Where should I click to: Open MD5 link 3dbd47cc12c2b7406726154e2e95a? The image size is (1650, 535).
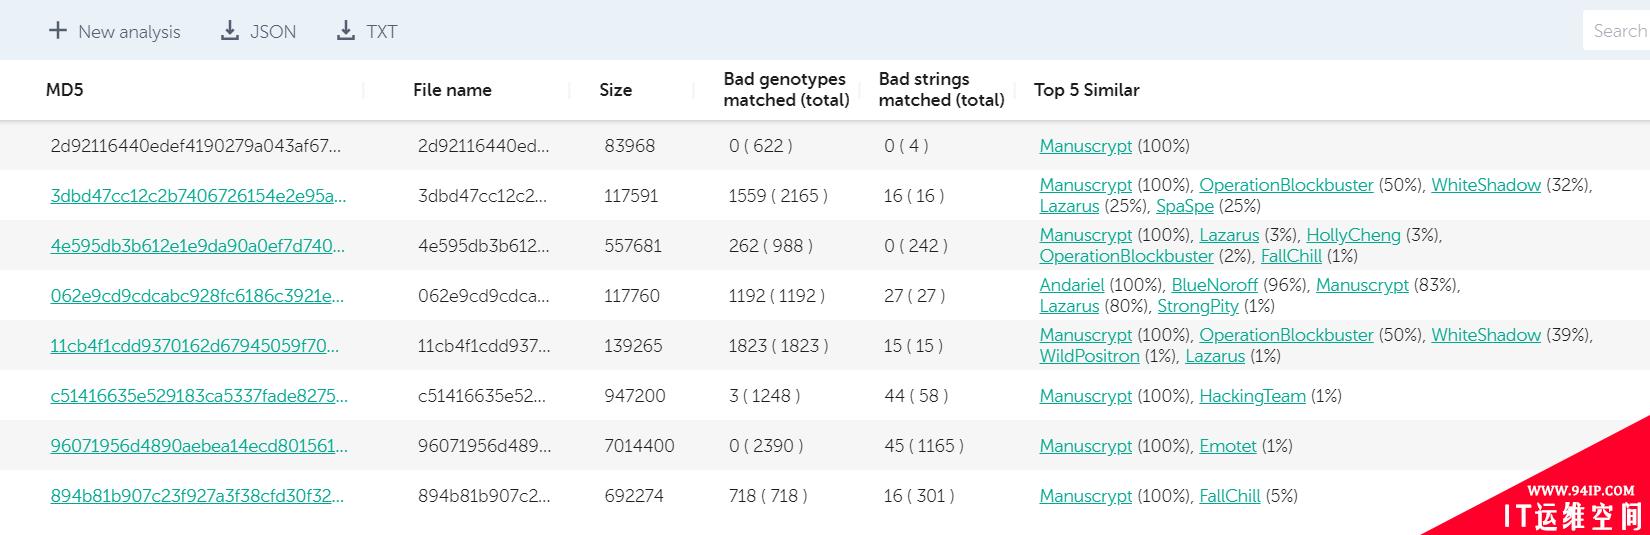[198, 196]
